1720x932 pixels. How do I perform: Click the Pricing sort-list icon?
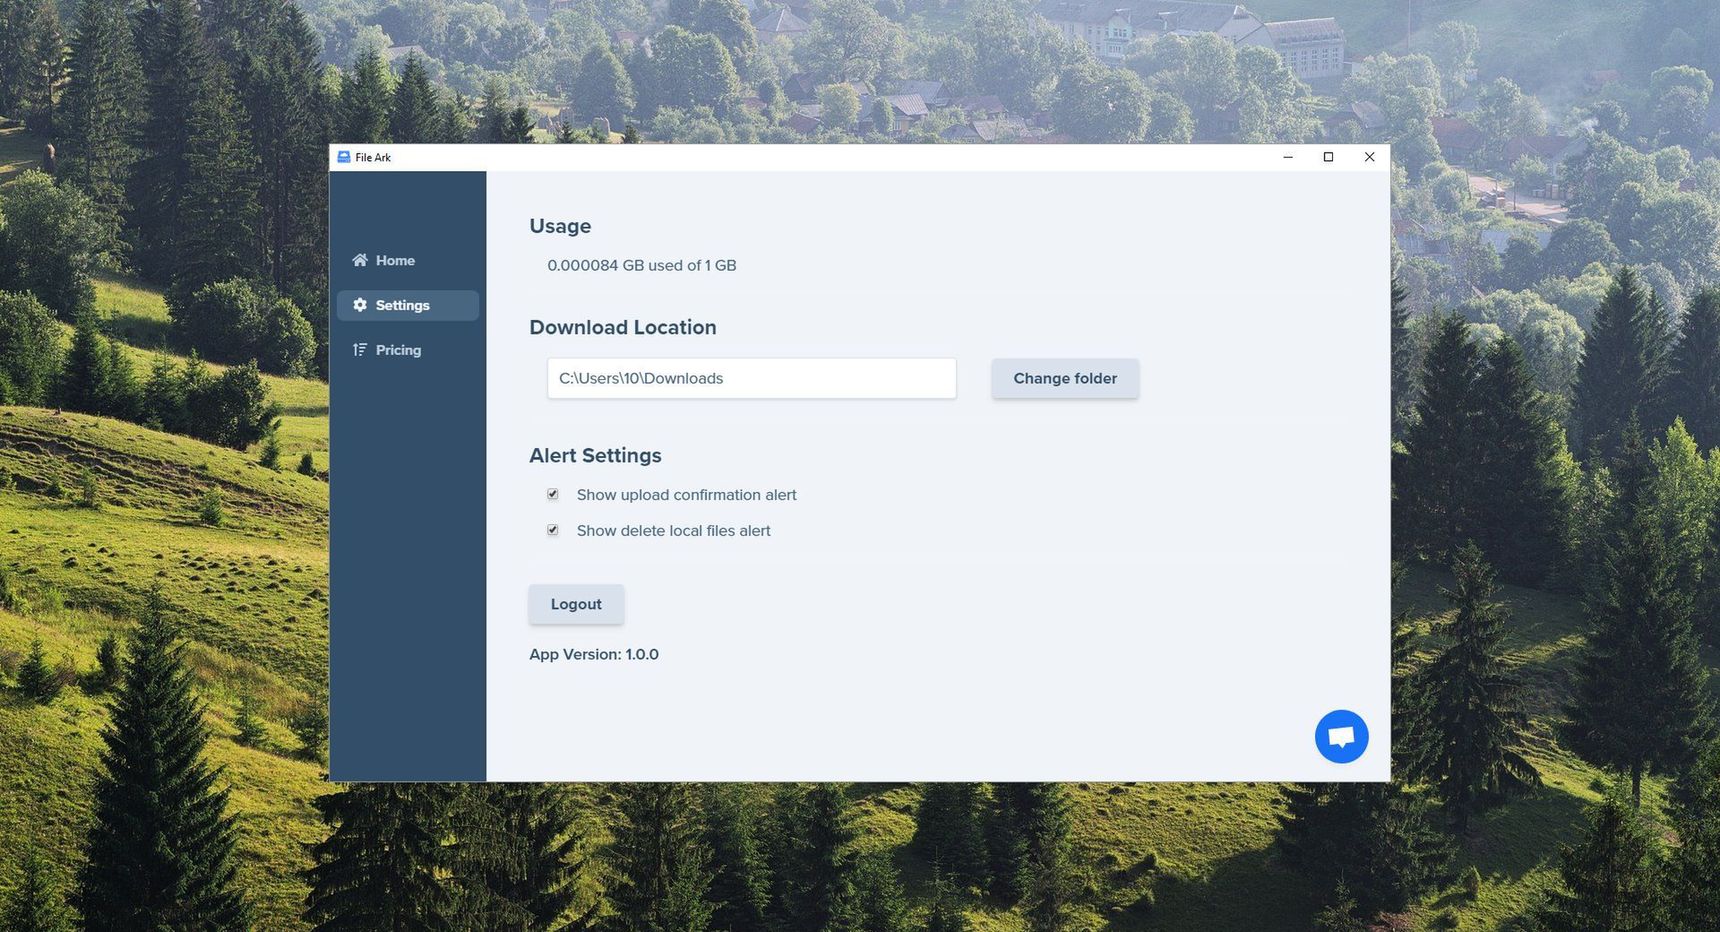[x=360, y=350]
